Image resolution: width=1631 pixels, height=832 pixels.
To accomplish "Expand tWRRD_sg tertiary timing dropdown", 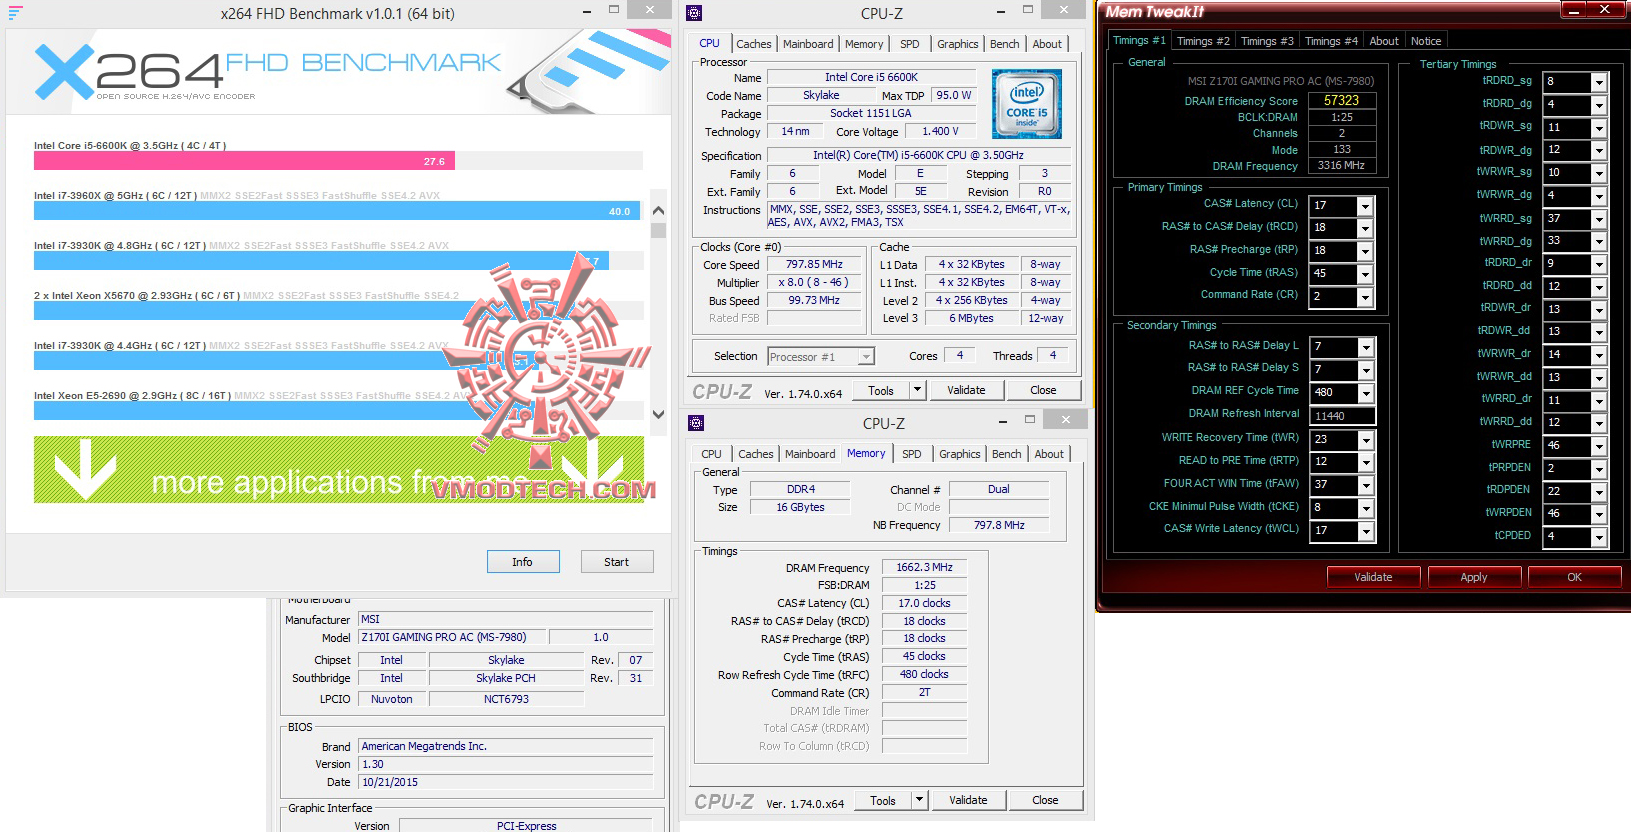I will point(1599,219).
